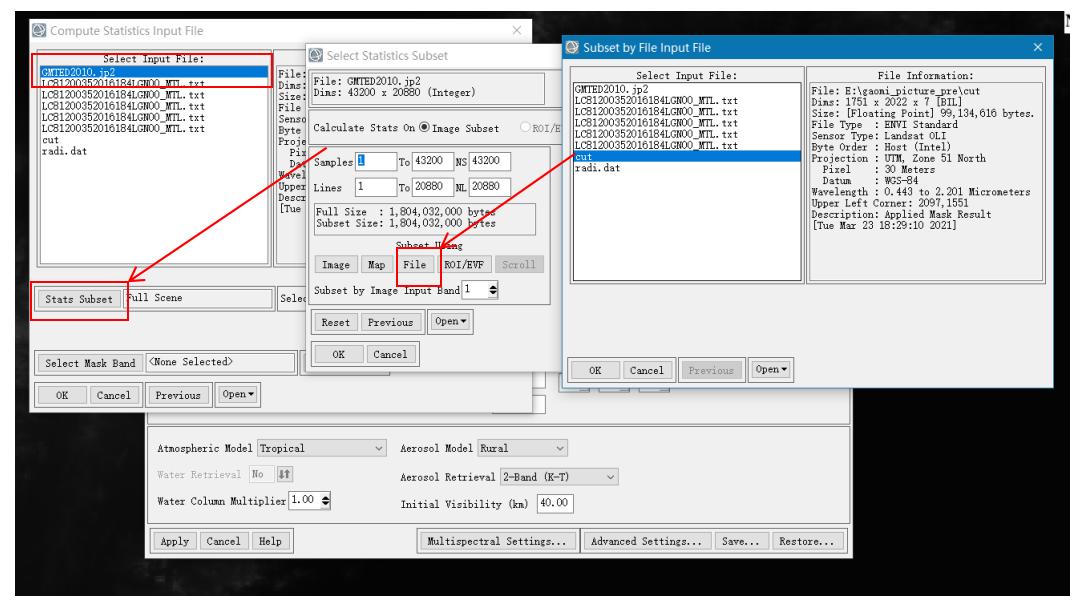Click the NL field
The height and width of the screenshot is (605, 1079).
[x=489, y=187]
